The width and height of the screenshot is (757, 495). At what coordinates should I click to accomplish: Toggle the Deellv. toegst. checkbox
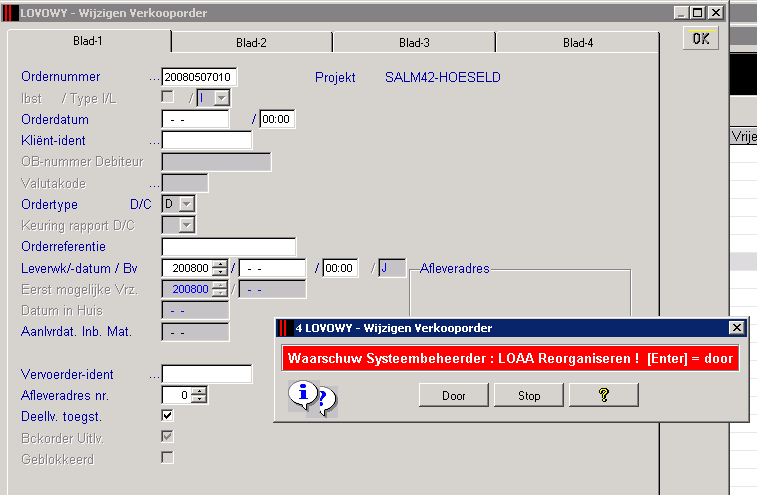[168, 415]
